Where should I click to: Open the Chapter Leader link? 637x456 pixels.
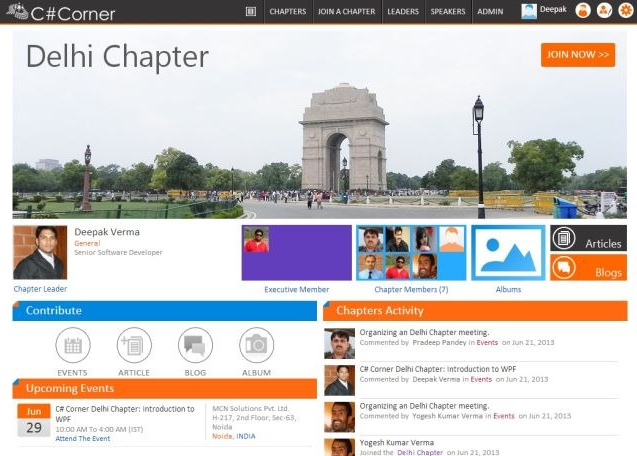(40, 289)
